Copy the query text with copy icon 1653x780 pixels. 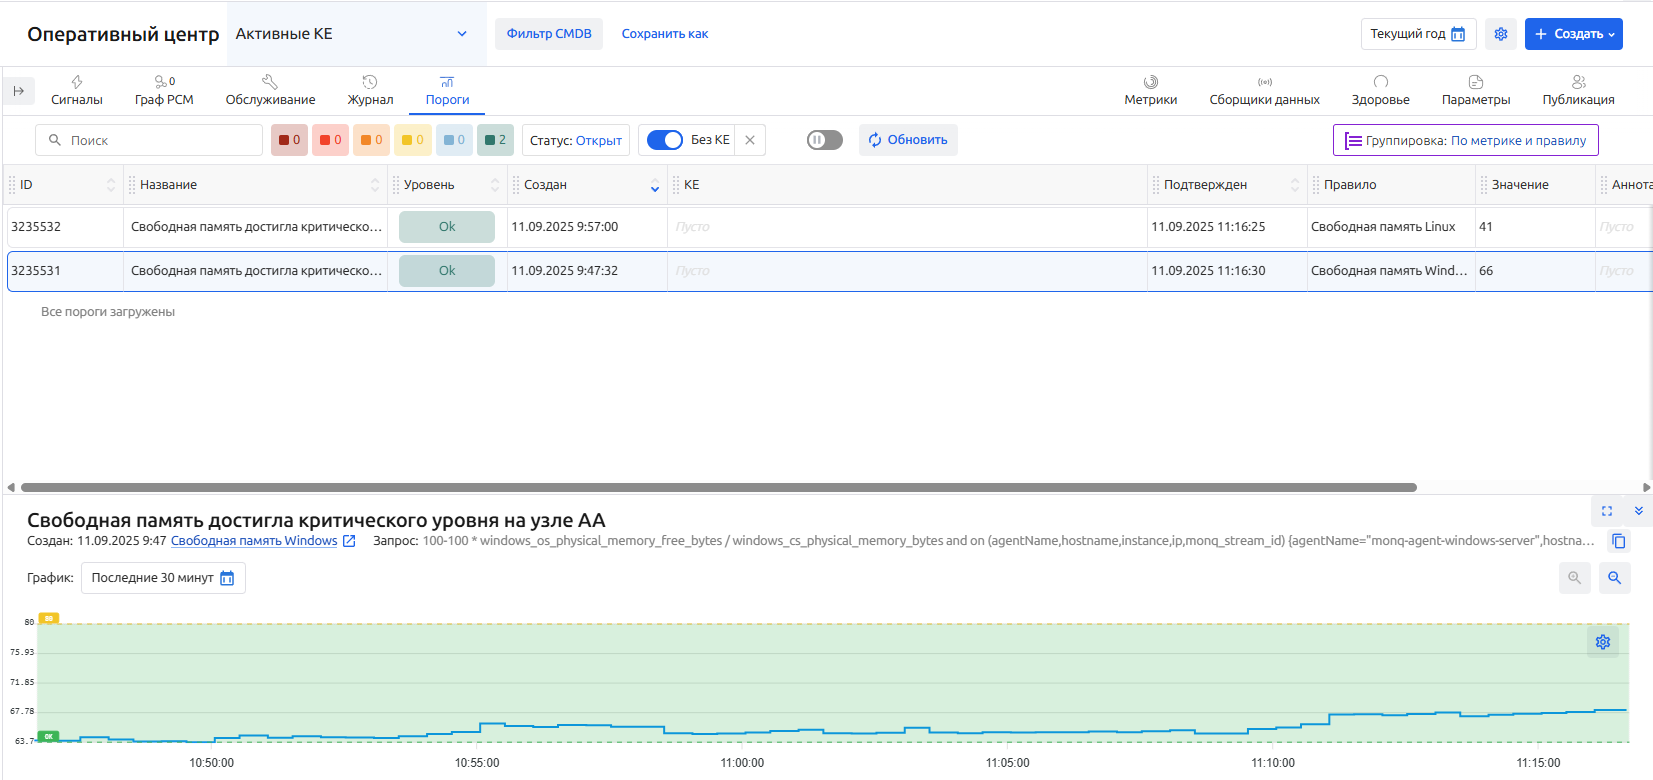click(x=1618, y=541)
